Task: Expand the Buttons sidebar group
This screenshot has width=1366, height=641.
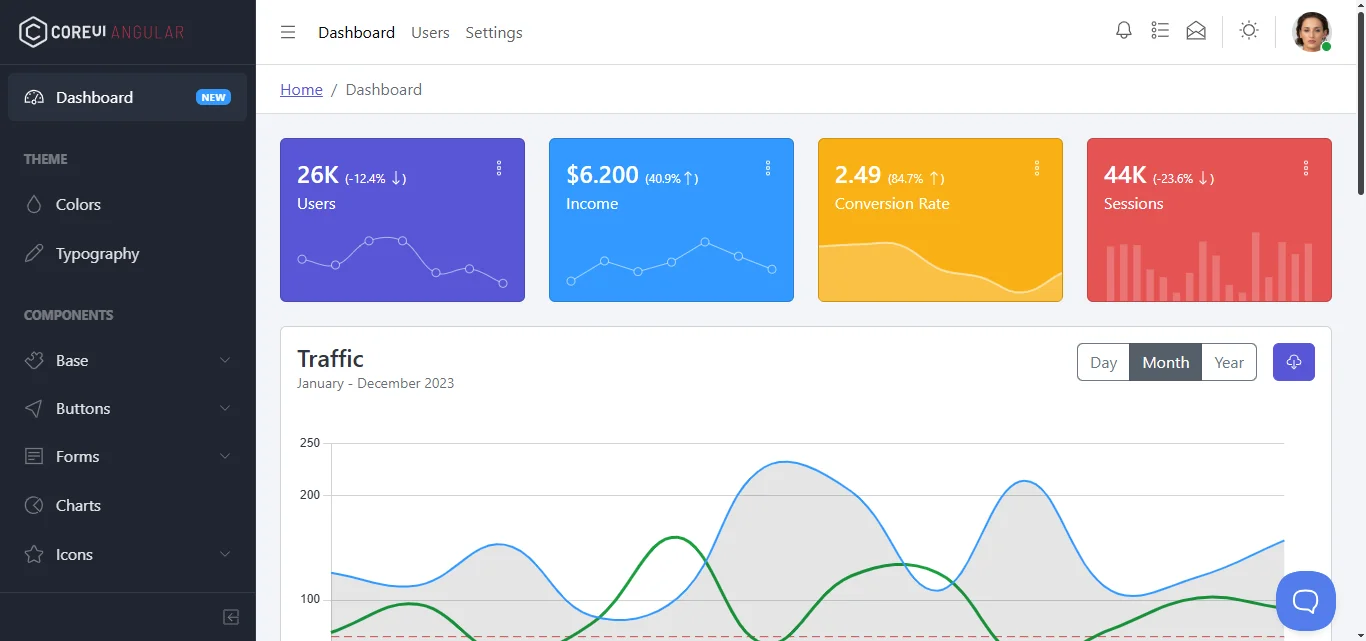Action: tap(127, 408)
